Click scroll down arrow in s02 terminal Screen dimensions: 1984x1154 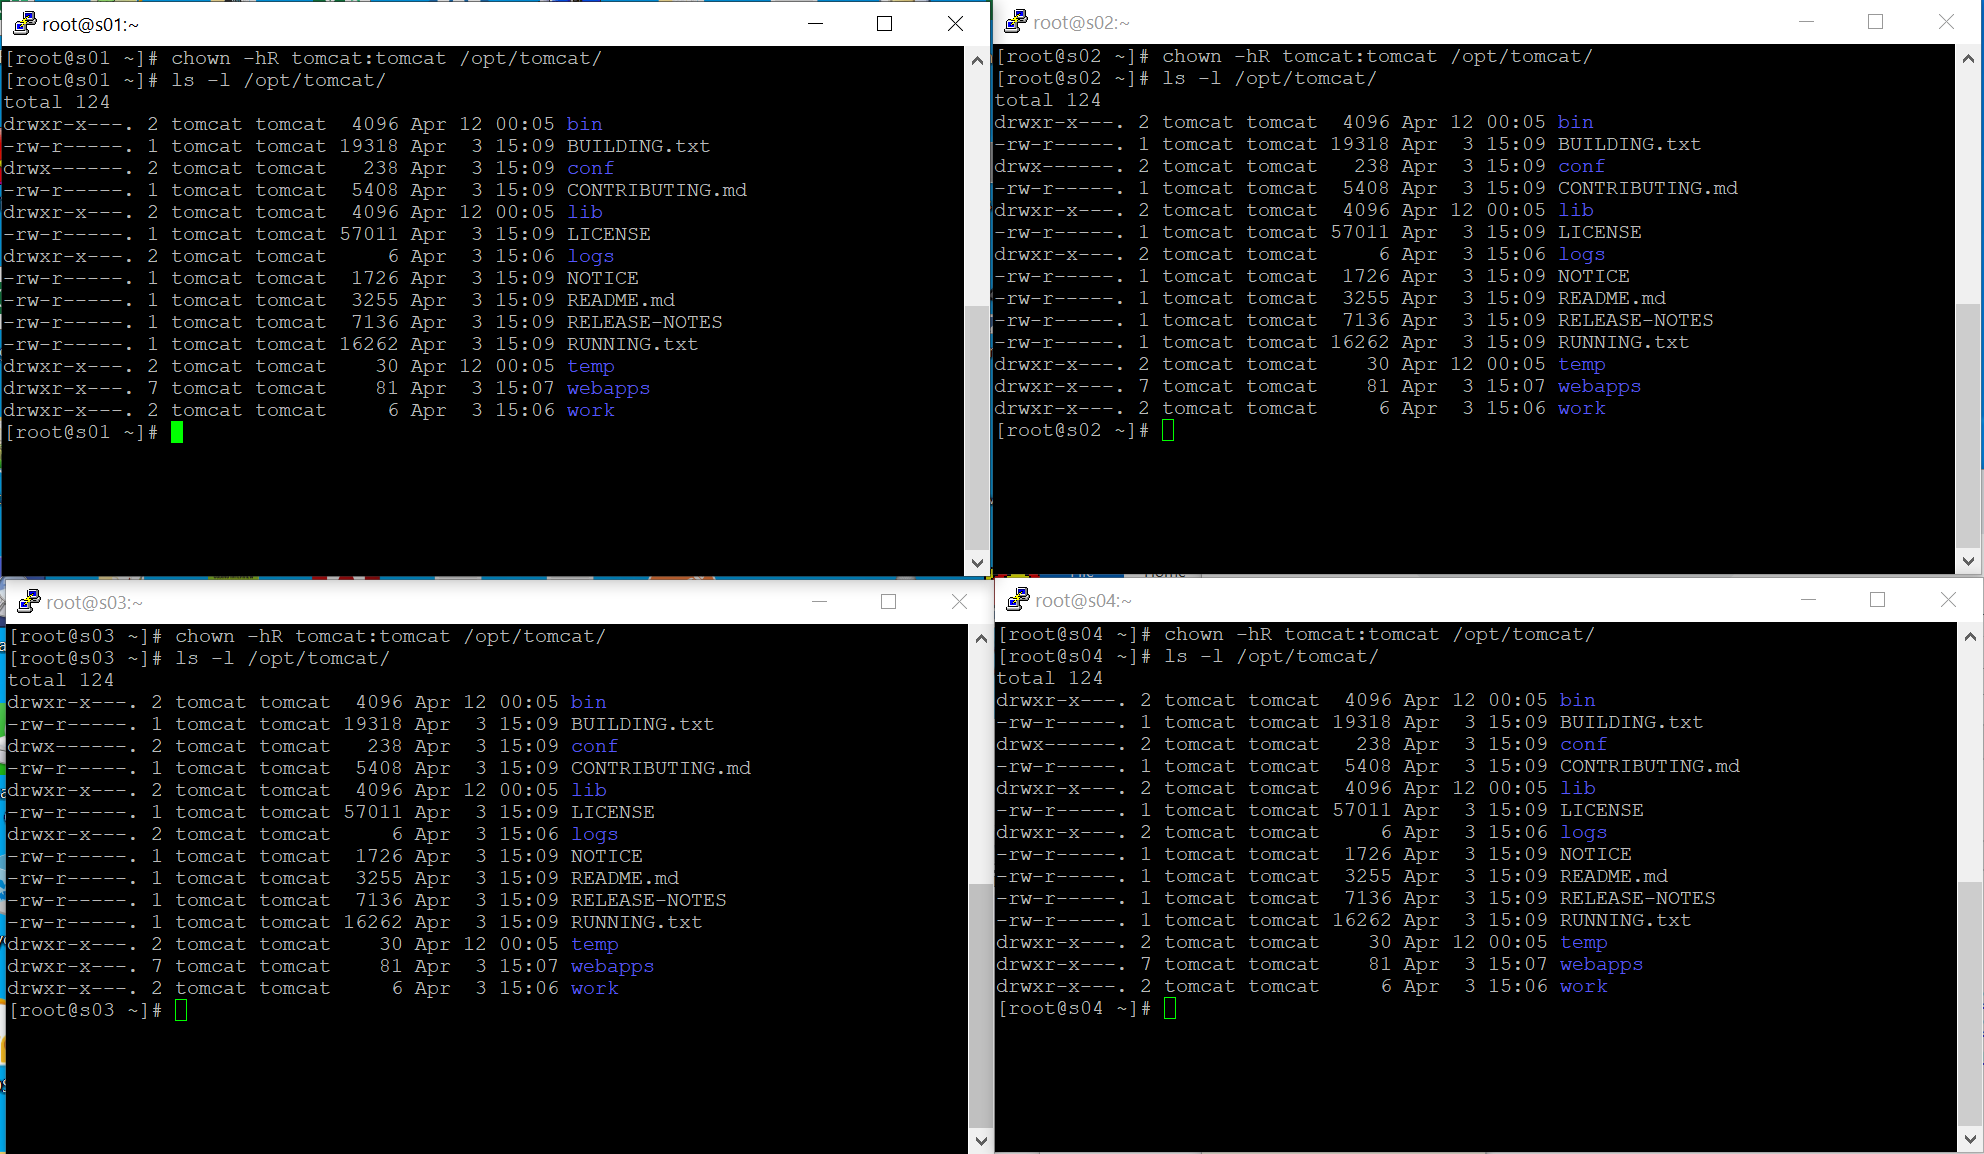pos(1968,561)
